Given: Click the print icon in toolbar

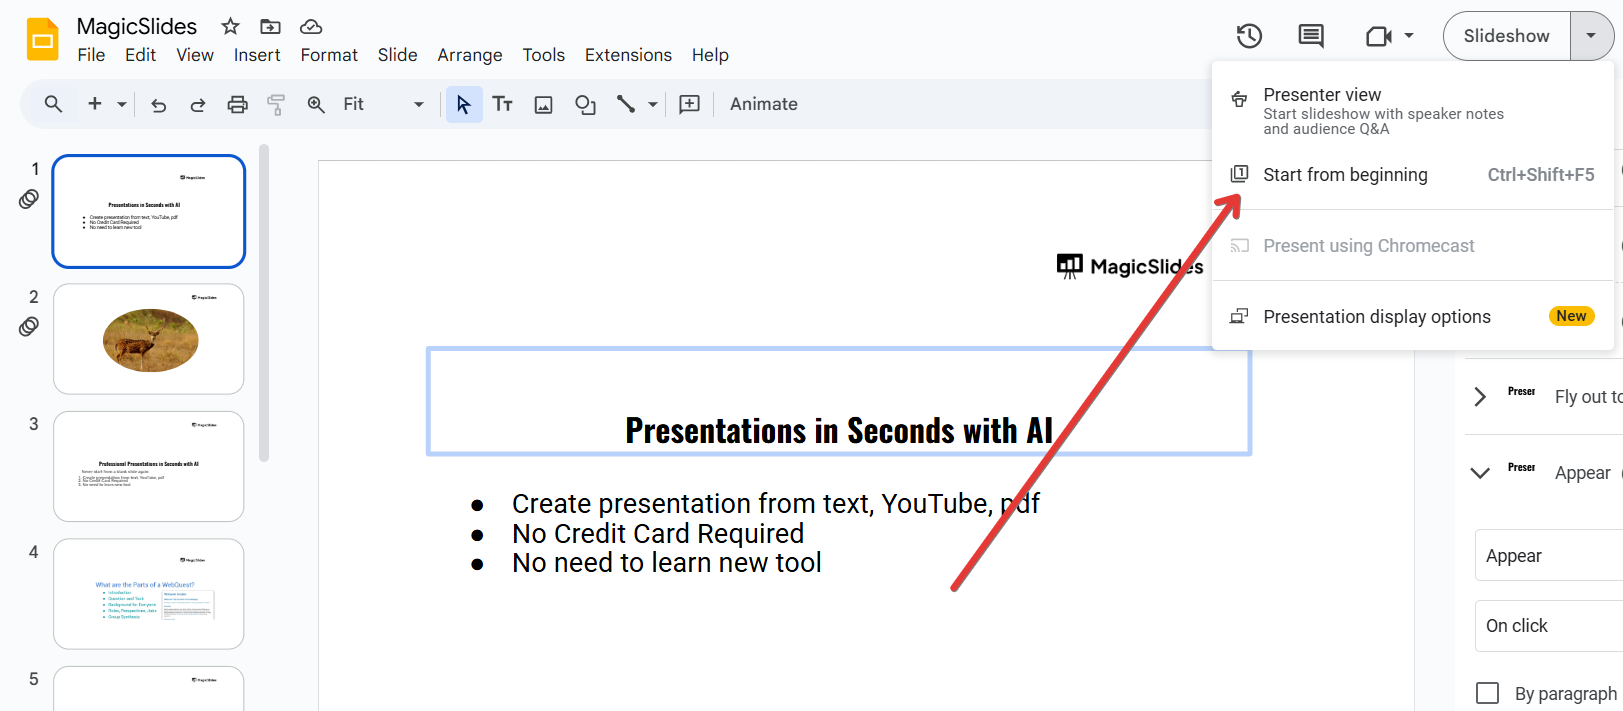Looking at the screenshot, I should tap(237, 104).
